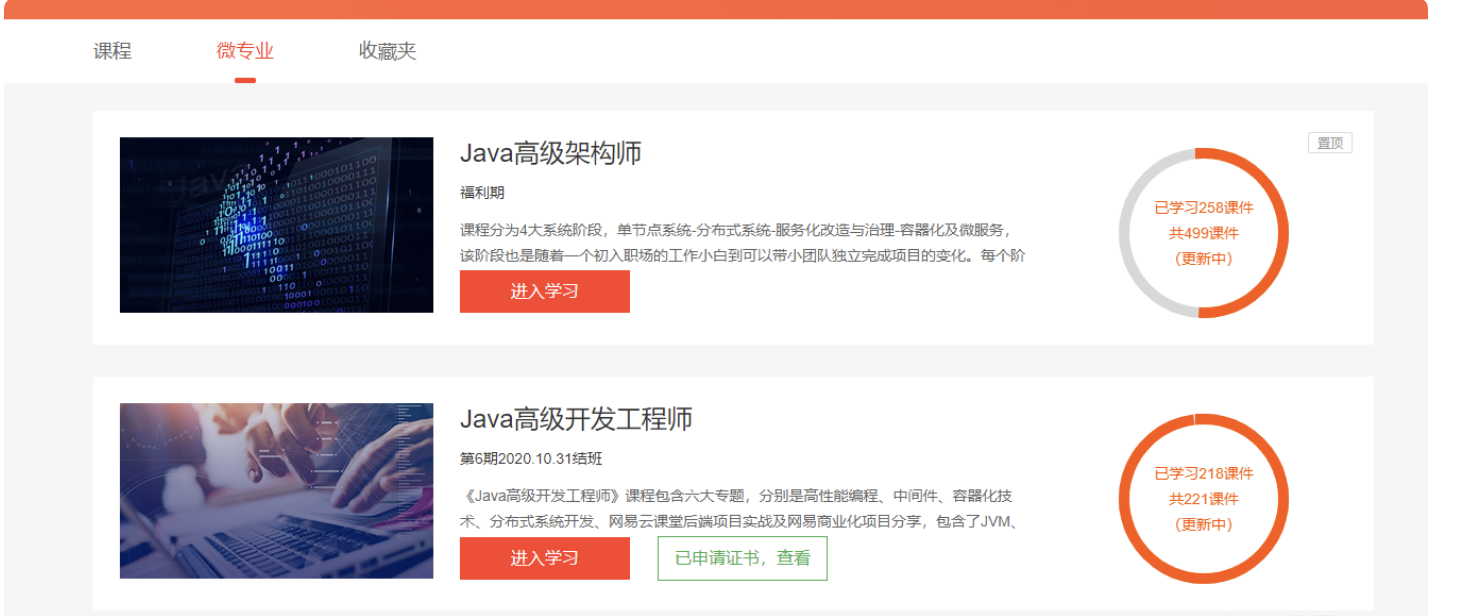The width and height of the screenshot is (1478, 616).
Task: Click the 置顶 pin tag
Action: [x=1330, y=143]
